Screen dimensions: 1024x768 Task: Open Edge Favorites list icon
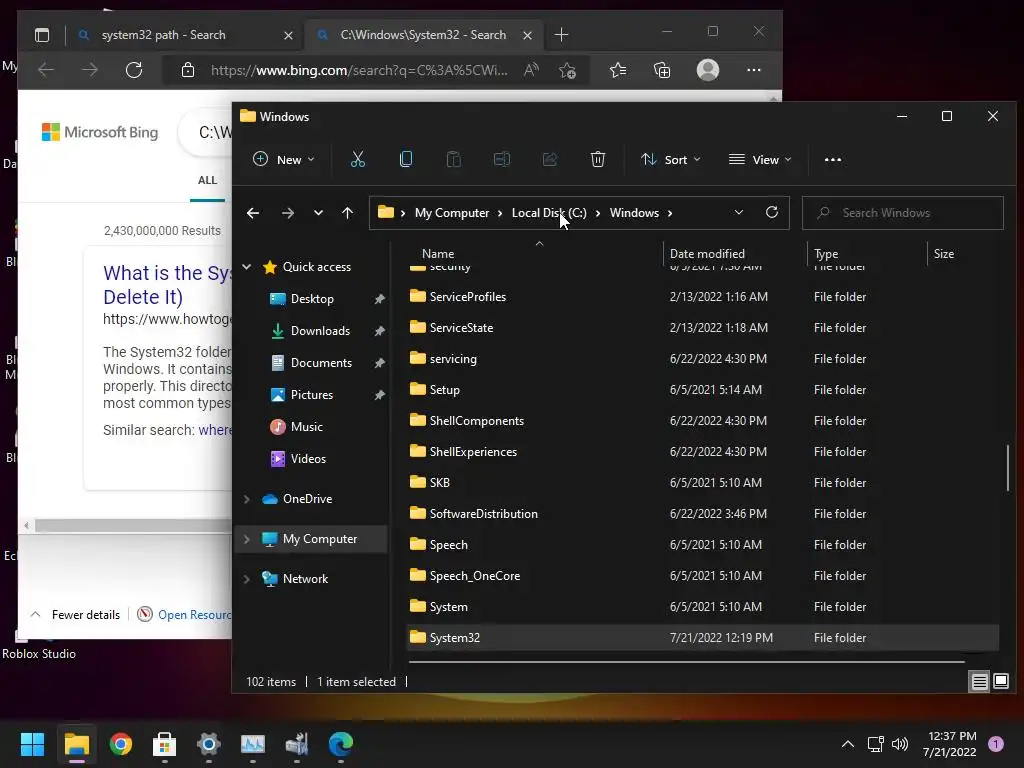click(617, 70)
